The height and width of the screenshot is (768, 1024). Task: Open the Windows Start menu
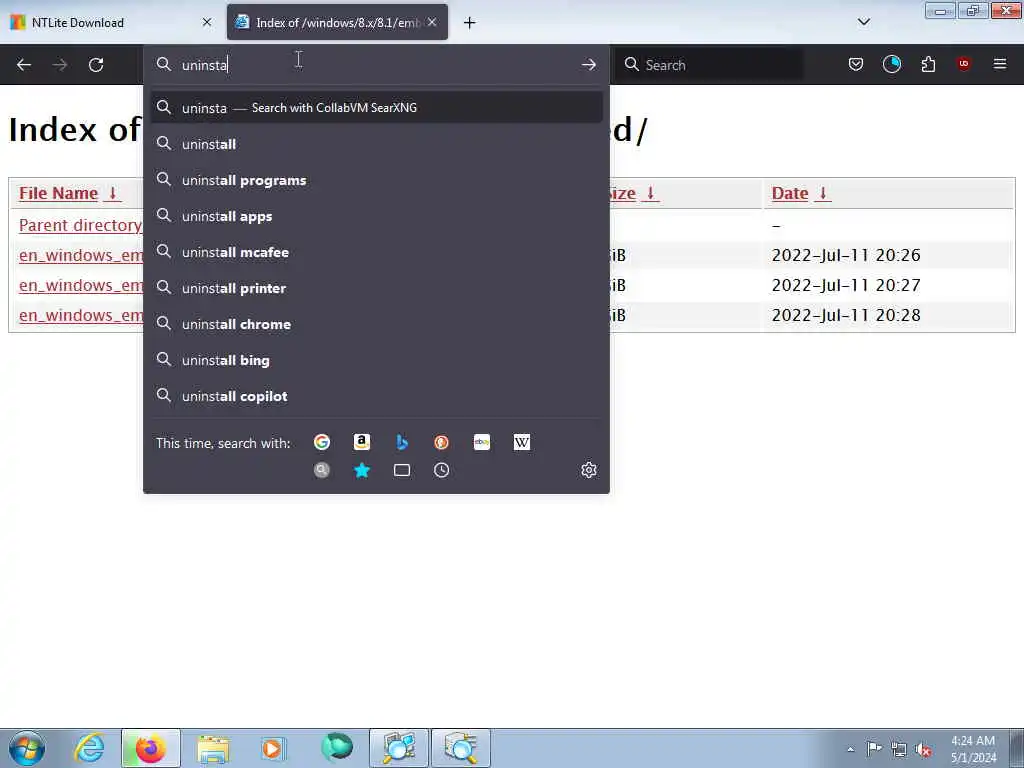pyautogui.click(x=27, y=748)
